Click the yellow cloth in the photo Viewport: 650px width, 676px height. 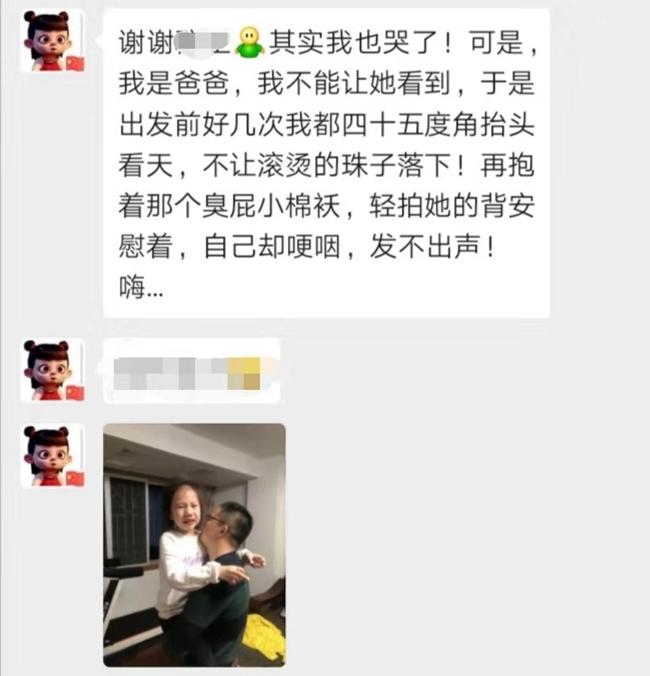pos(265,636)
